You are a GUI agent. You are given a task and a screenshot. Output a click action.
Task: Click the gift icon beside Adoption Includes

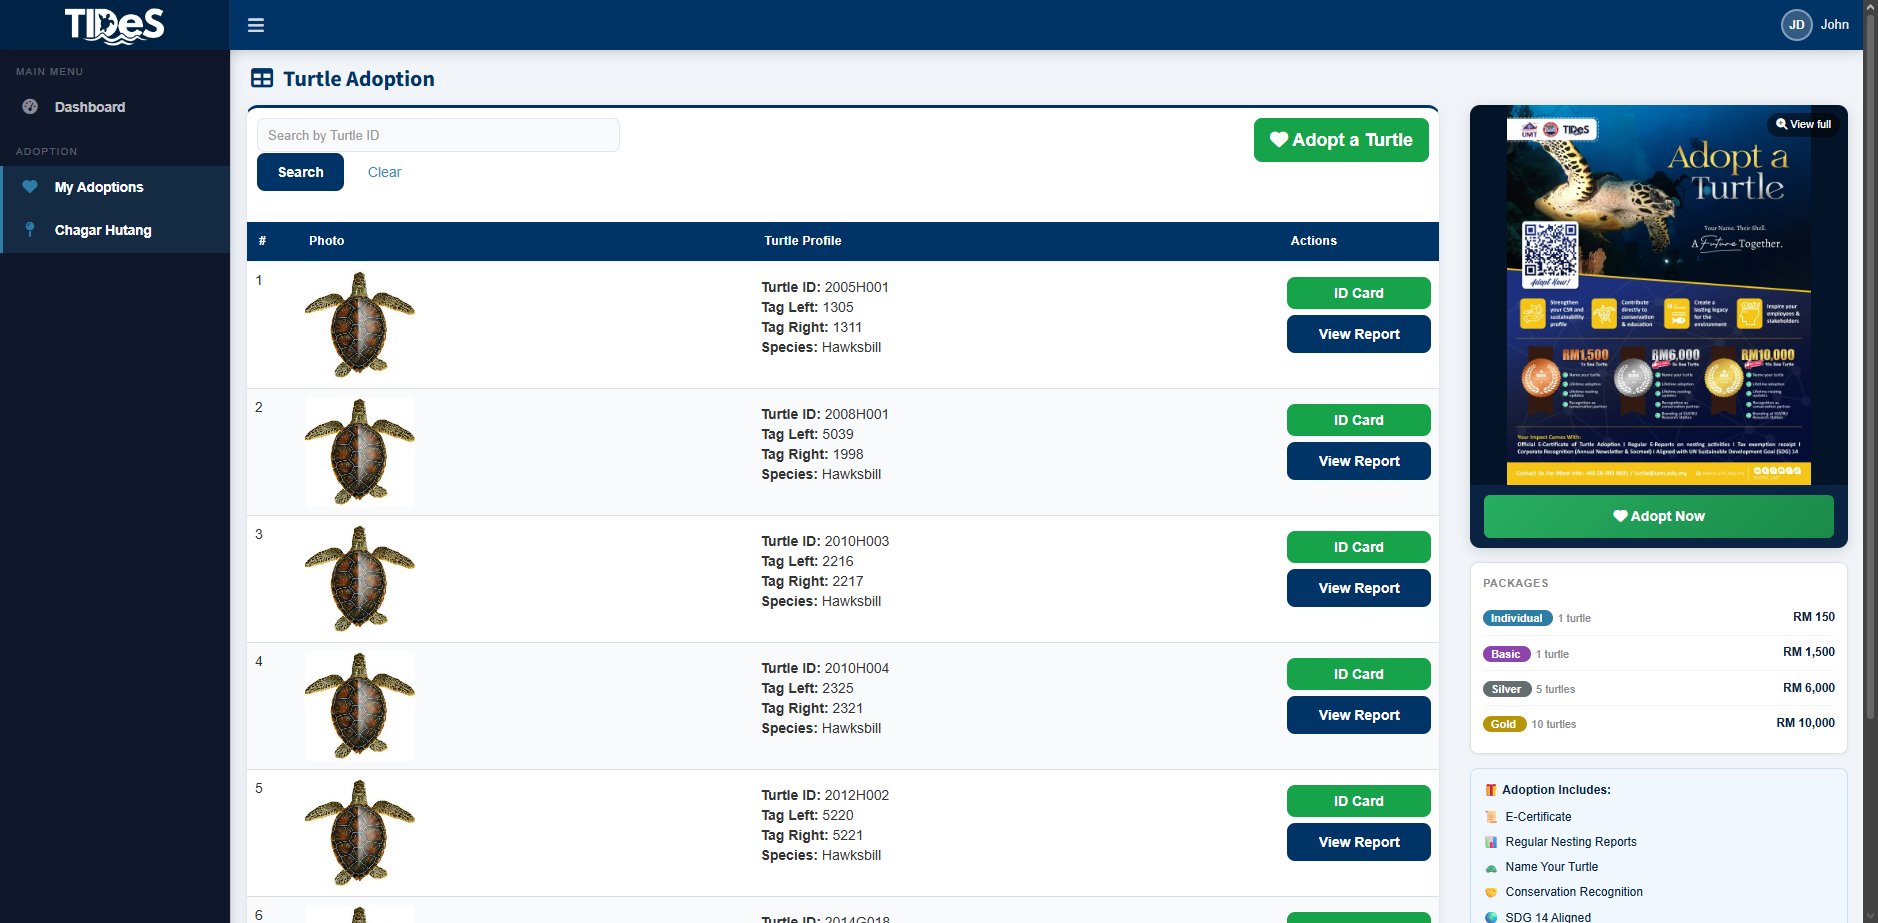tap(1491, 790)
